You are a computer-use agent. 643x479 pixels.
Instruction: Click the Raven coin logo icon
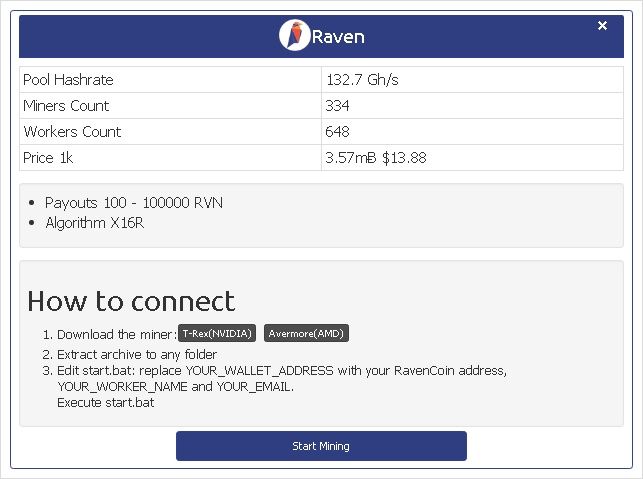pyautogui.click(x=294, y=36)
